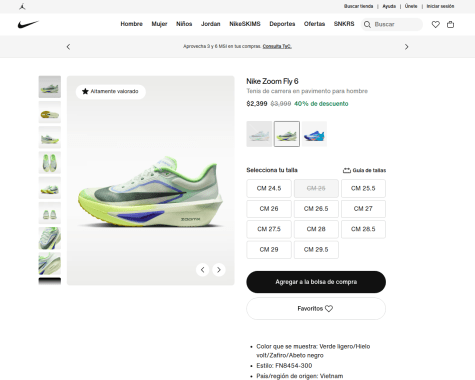The image size is (475, 380).
Task: Click Agregar a la bolsa de compra
Action: click(316, 282)
